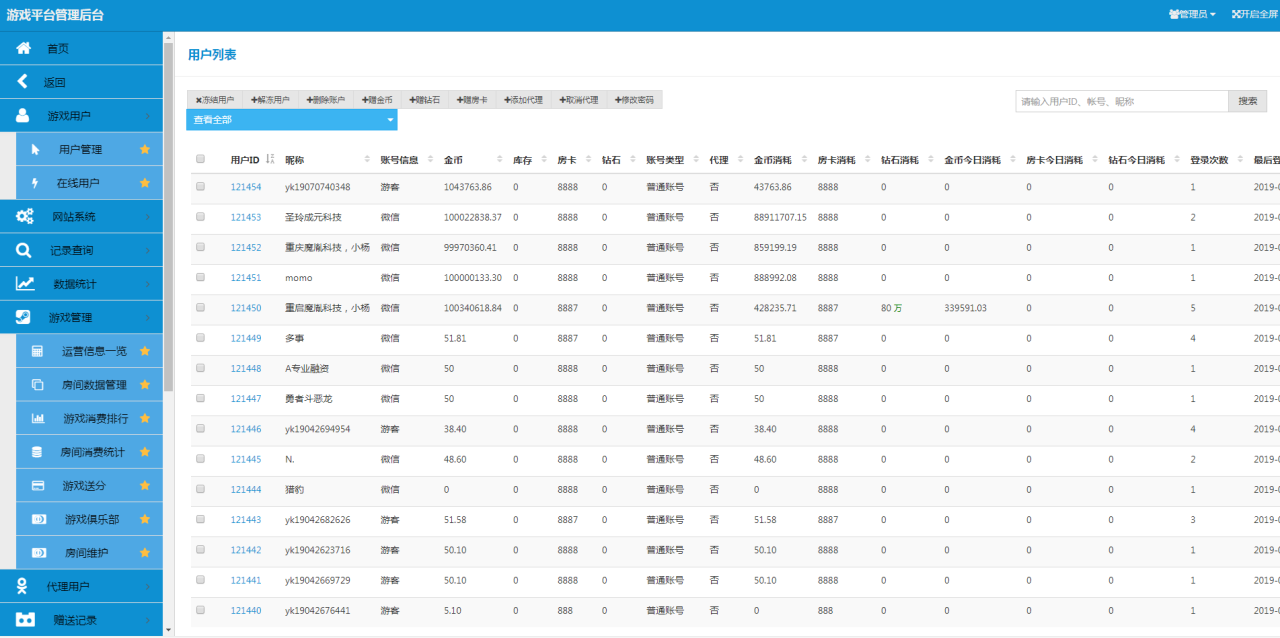
Task: Click the sort icon next to 用户ID header
Action: tap(270, 159)
